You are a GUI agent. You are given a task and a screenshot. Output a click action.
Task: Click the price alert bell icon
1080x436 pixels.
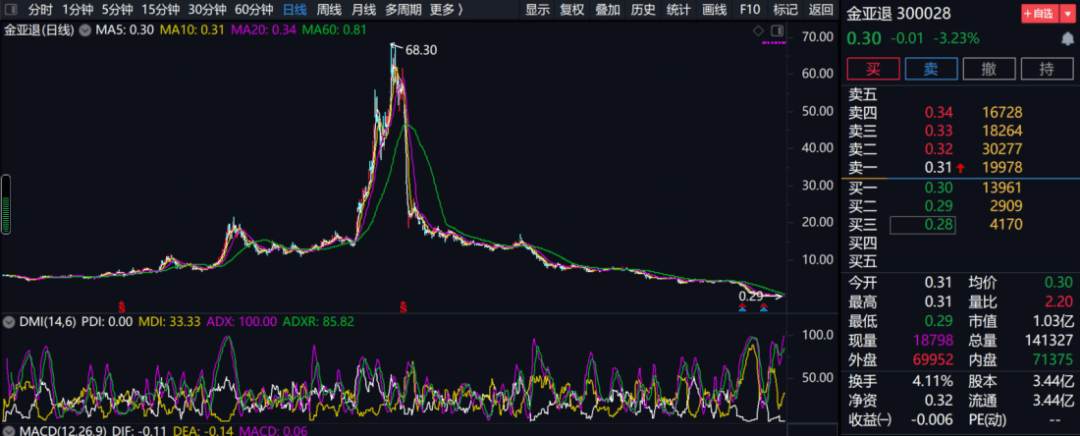click(1067, 38)
